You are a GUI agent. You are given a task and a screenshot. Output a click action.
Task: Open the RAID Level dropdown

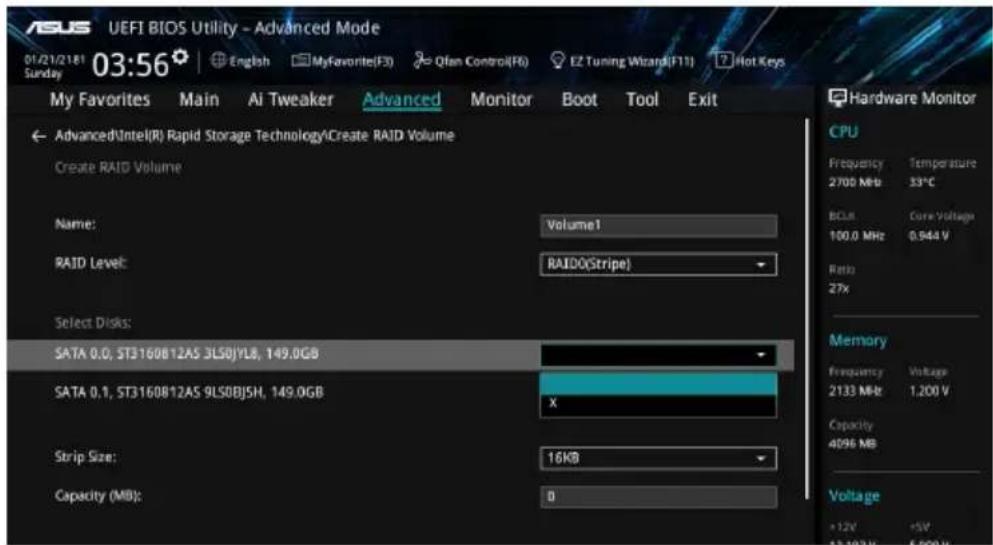658,265
